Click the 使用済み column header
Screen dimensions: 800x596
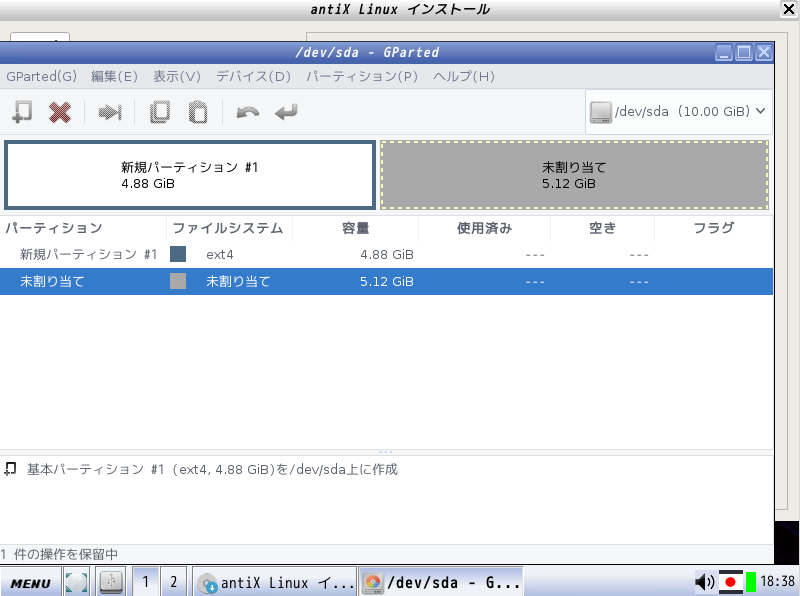tap(485, 228)
